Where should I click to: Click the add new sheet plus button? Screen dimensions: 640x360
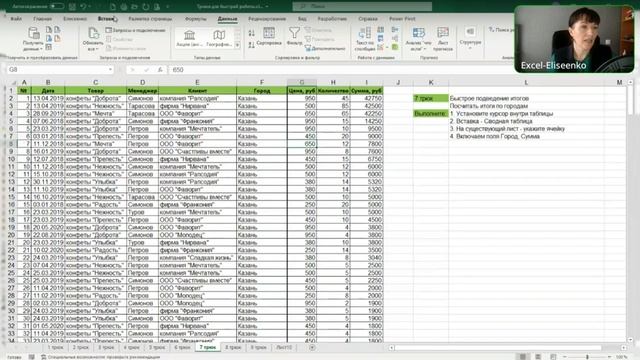(312, 347)
